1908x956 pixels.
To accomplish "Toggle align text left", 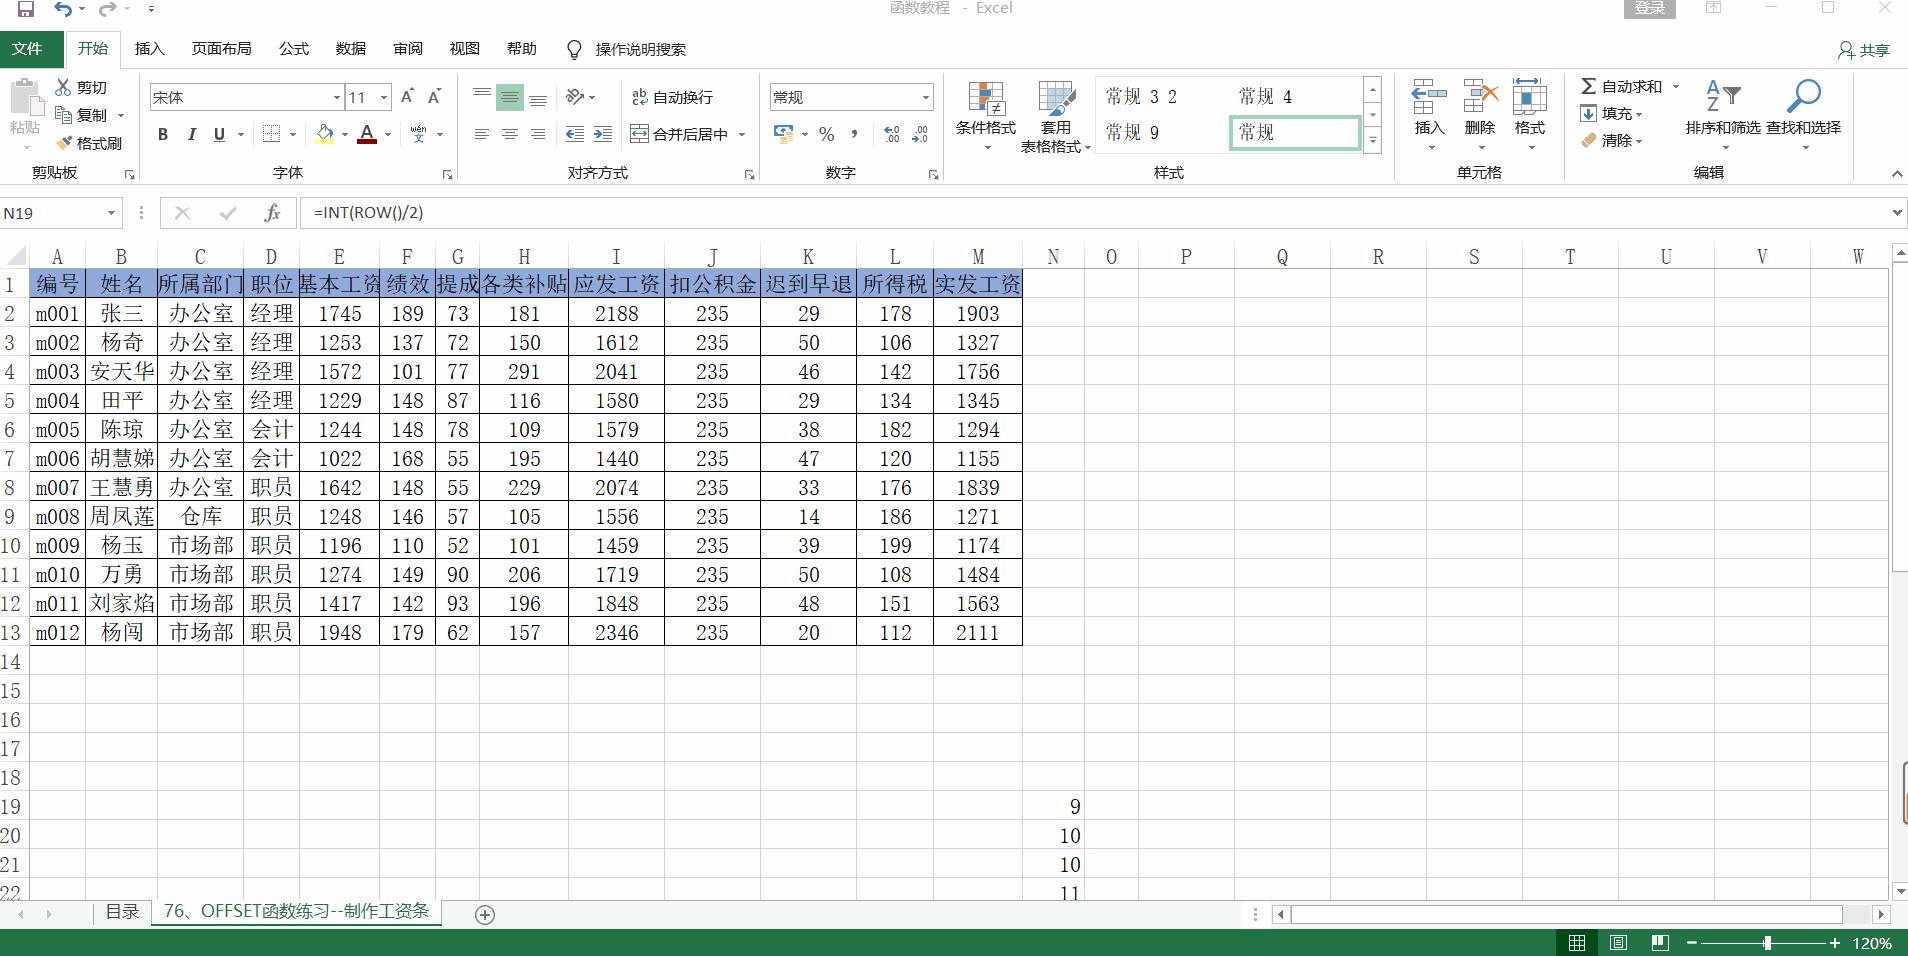I will [x=482, y=134].
